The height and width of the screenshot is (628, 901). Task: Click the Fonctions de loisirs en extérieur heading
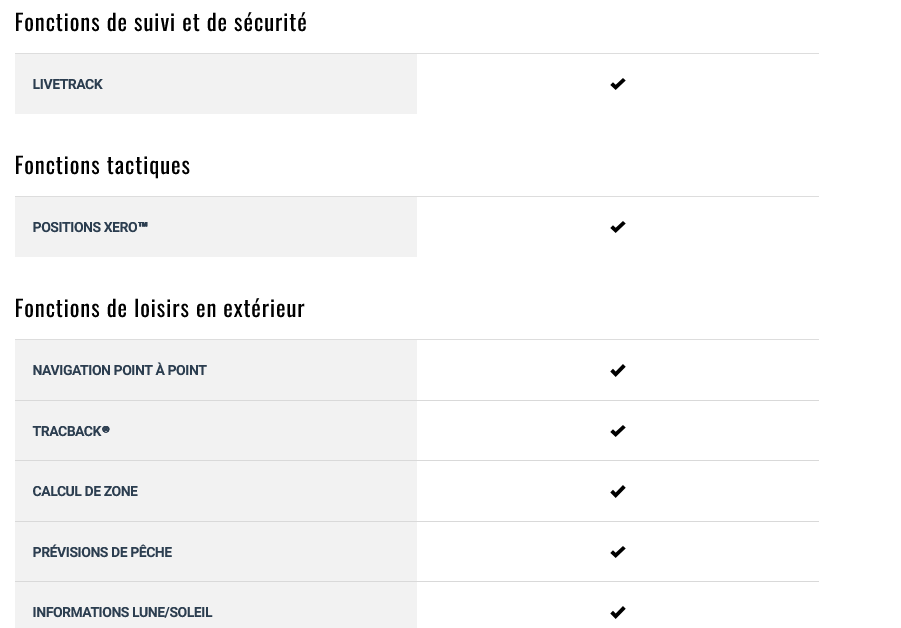(160, 309)
